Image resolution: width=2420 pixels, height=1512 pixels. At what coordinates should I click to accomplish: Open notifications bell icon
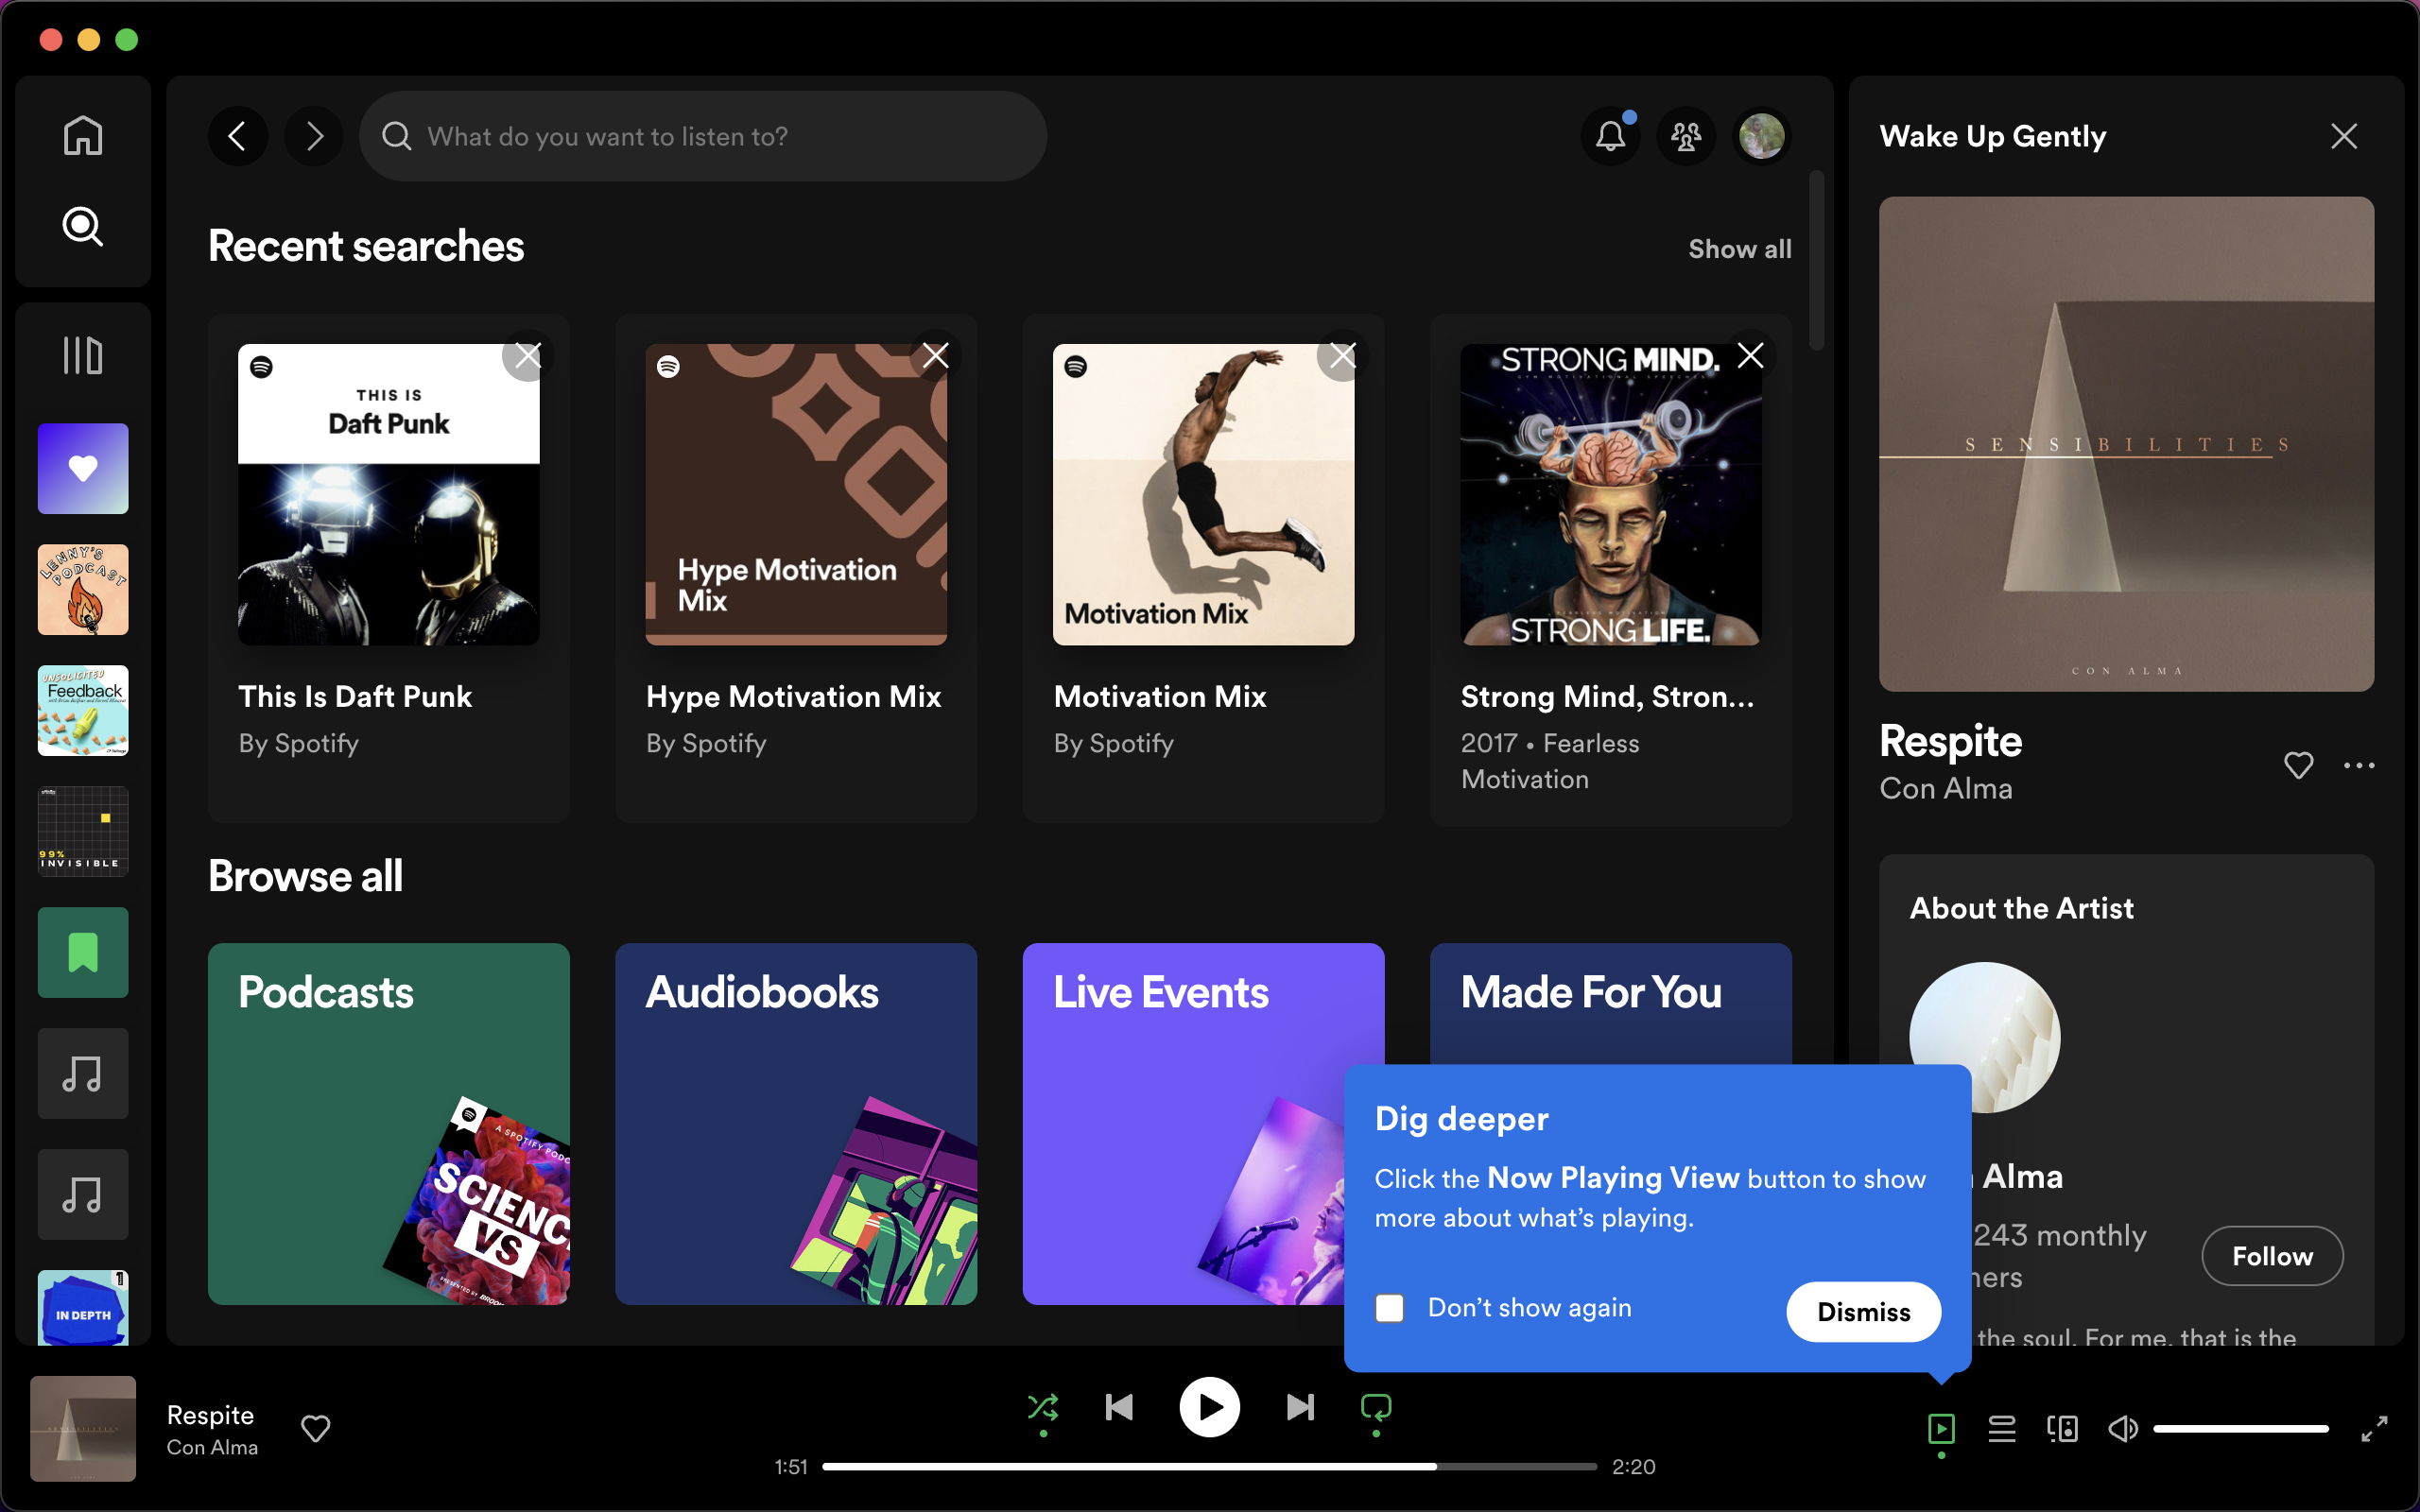click(x=1610, y=136)
